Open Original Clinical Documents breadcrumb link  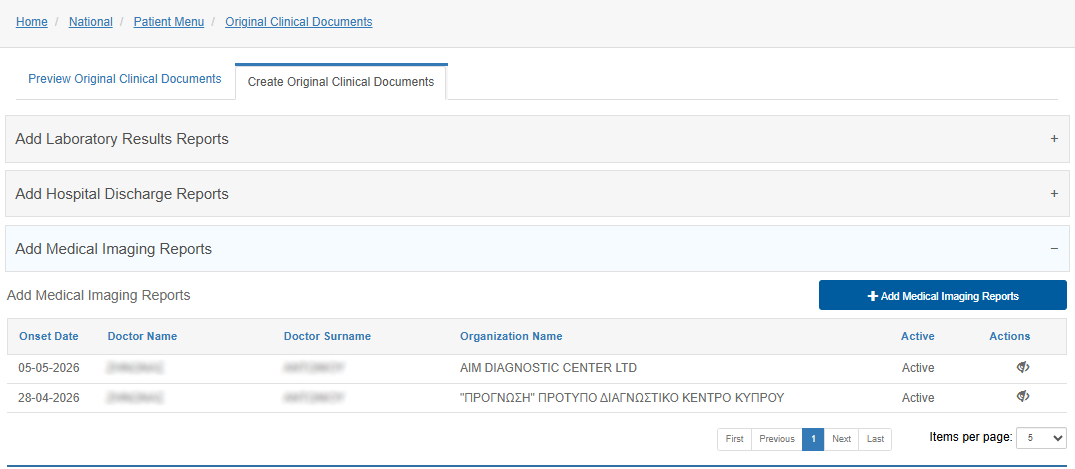pyautogui.click(x=299, y=22)
